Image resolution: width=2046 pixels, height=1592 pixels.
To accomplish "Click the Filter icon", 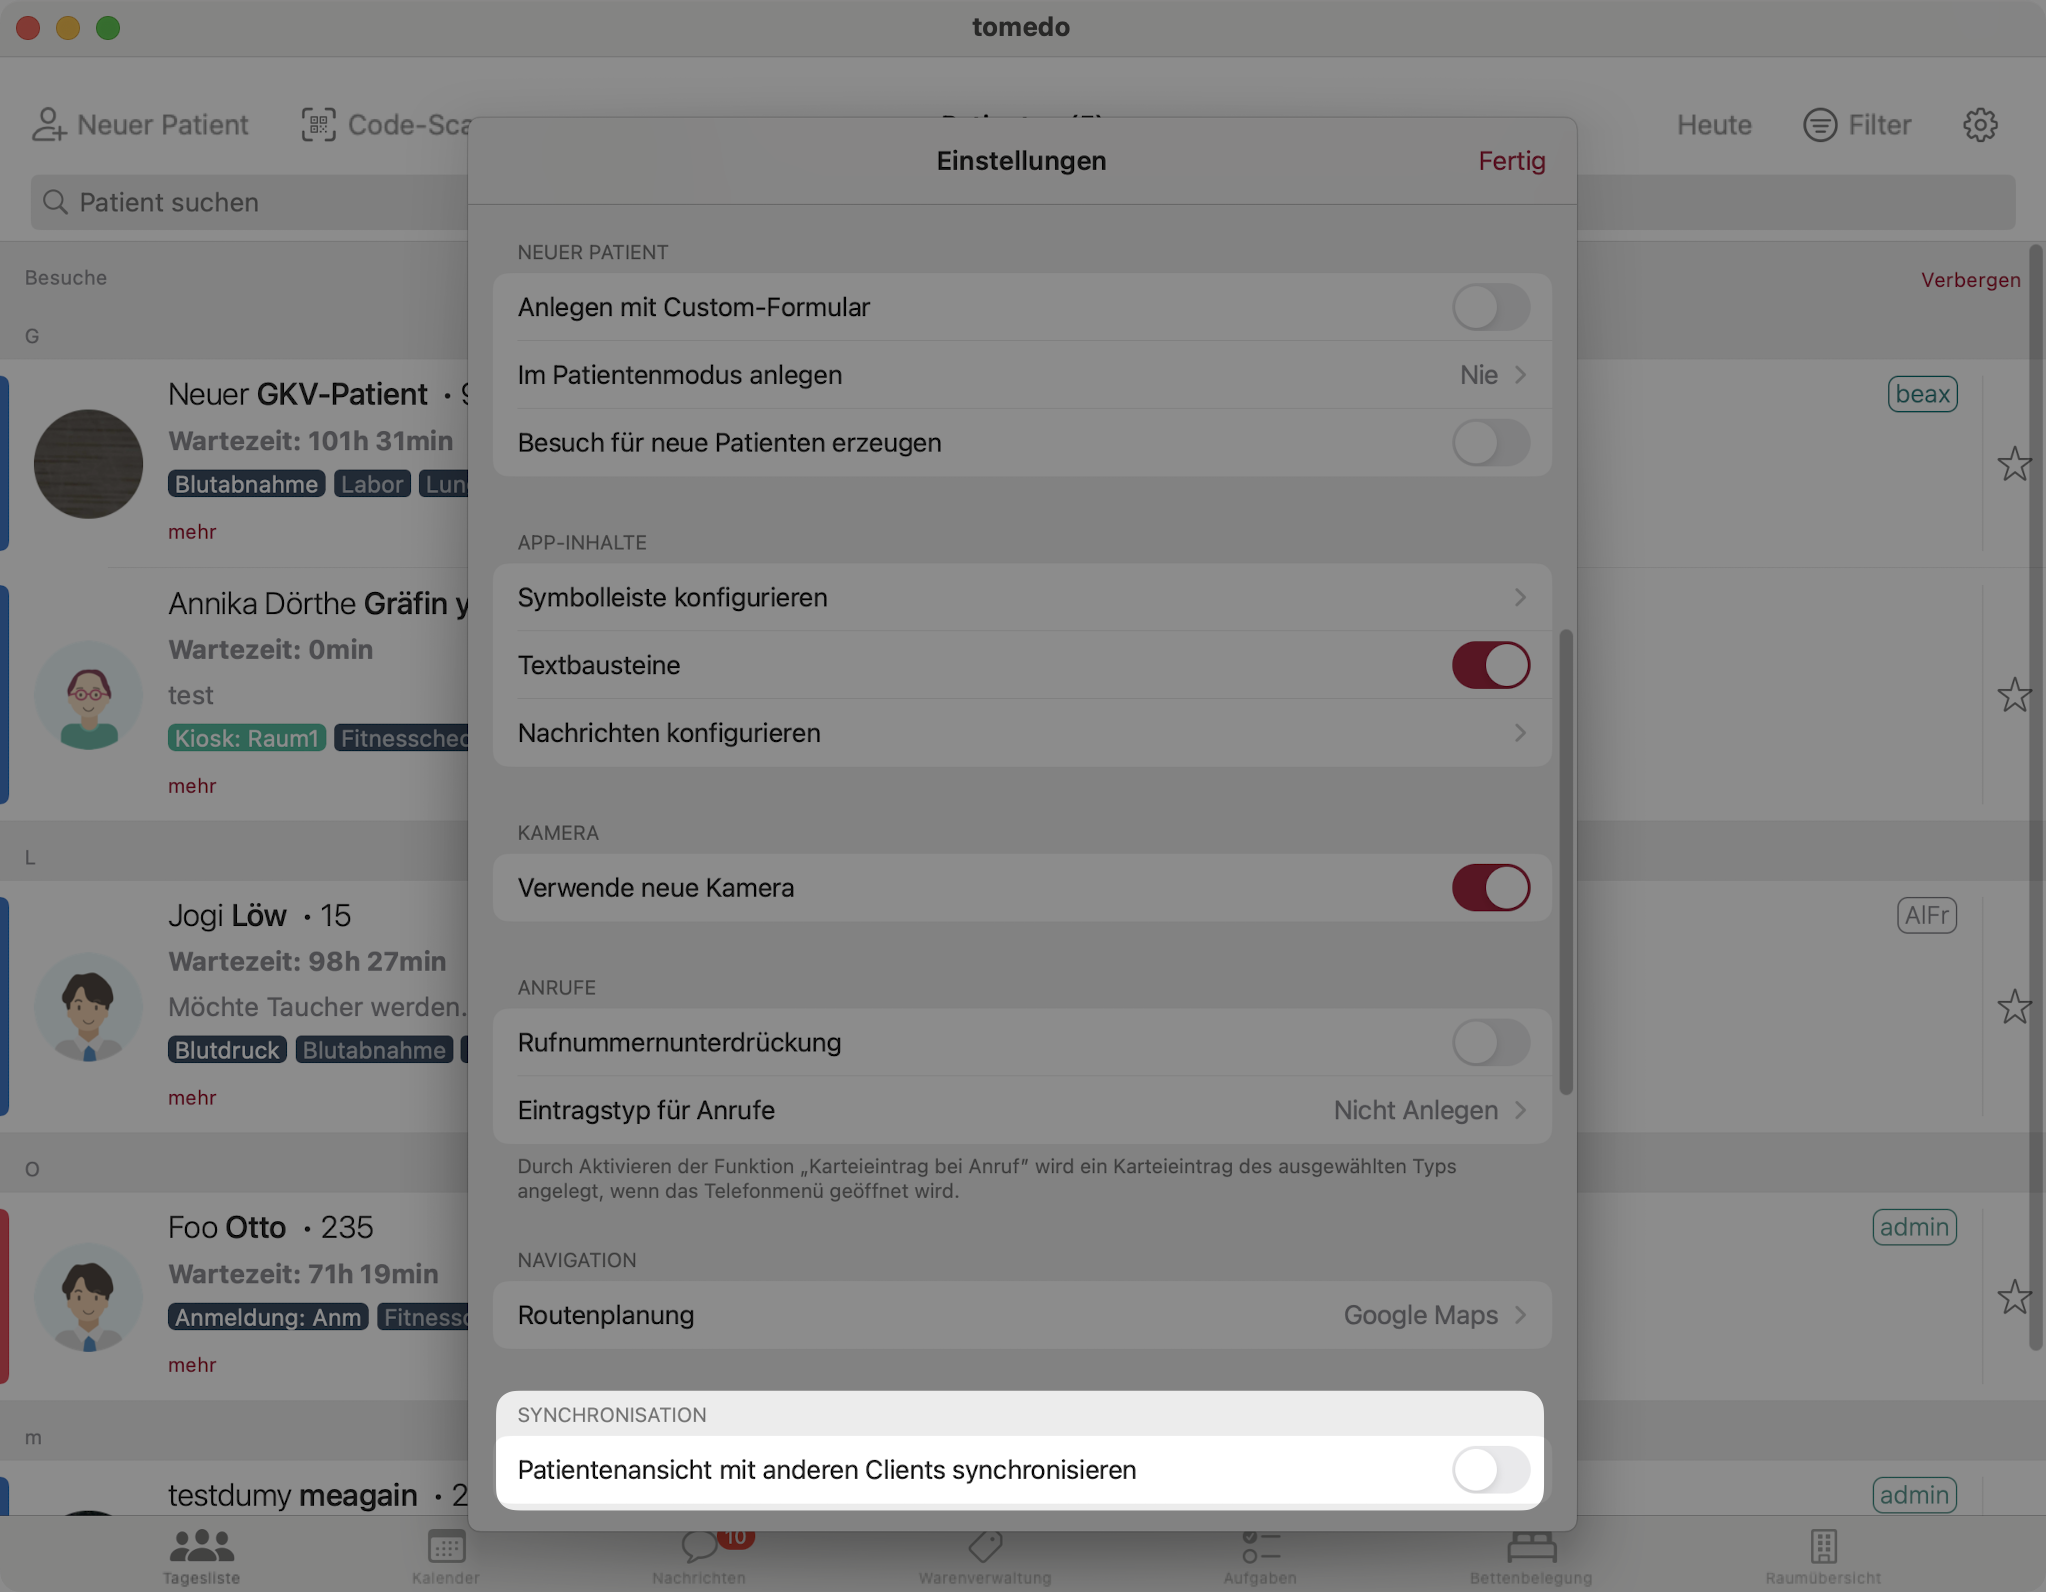I will coord(1820,125).
